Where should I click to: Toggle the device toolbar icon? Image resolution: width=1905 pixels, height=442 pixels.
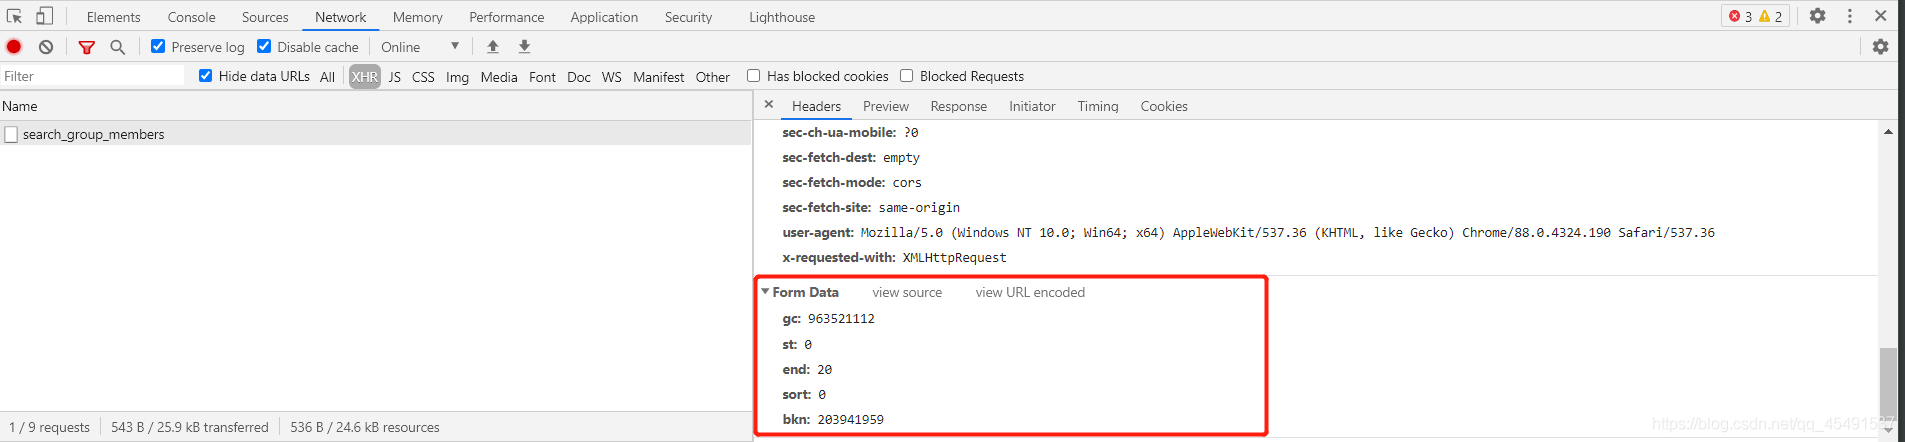[x=44, y=16]
